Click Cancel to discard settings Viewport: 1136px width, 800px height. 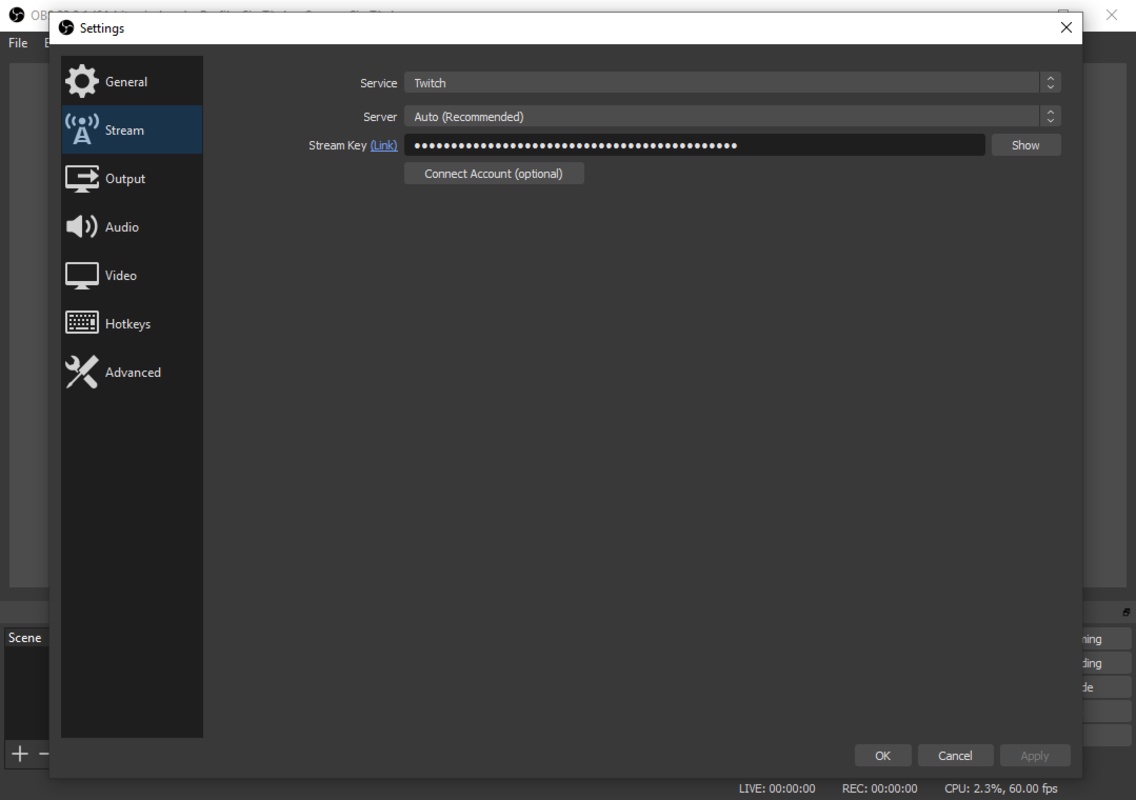click(x=956, y=755)
